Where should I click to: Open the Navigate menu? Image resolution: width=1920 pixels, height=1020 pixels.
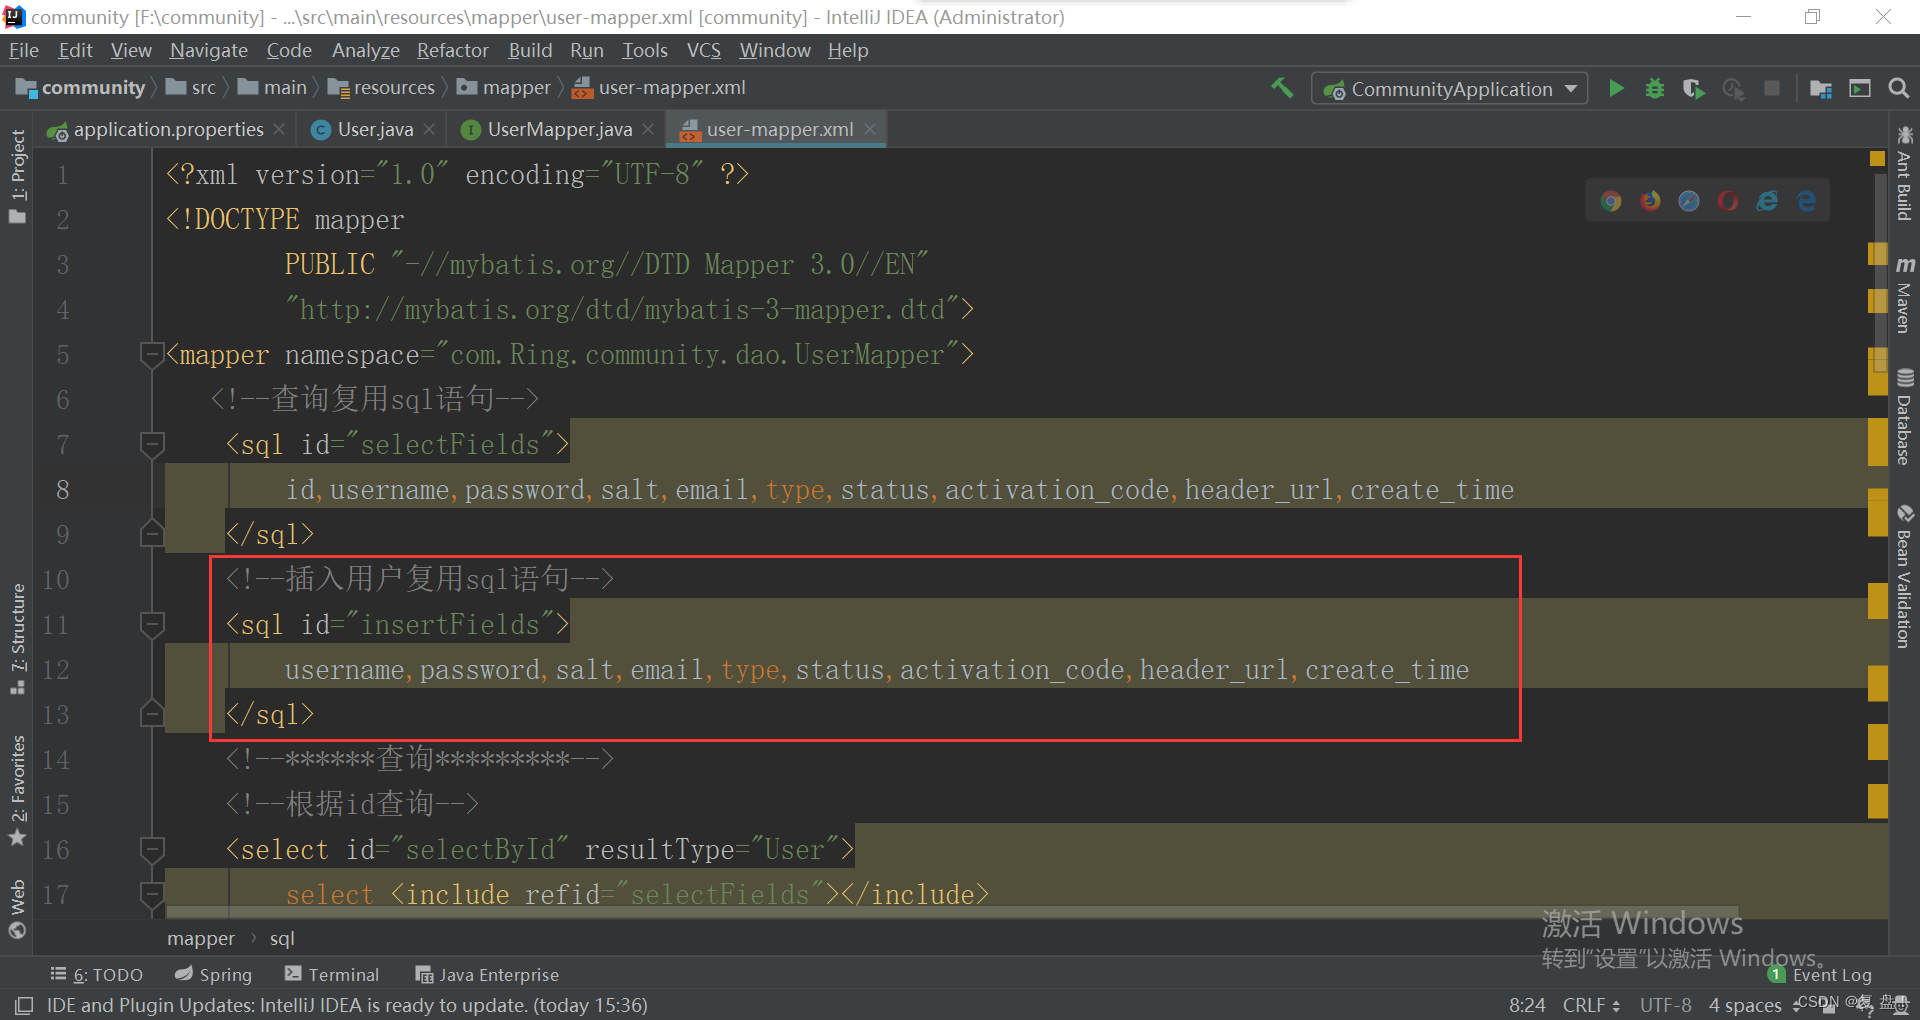coord(208,50)
